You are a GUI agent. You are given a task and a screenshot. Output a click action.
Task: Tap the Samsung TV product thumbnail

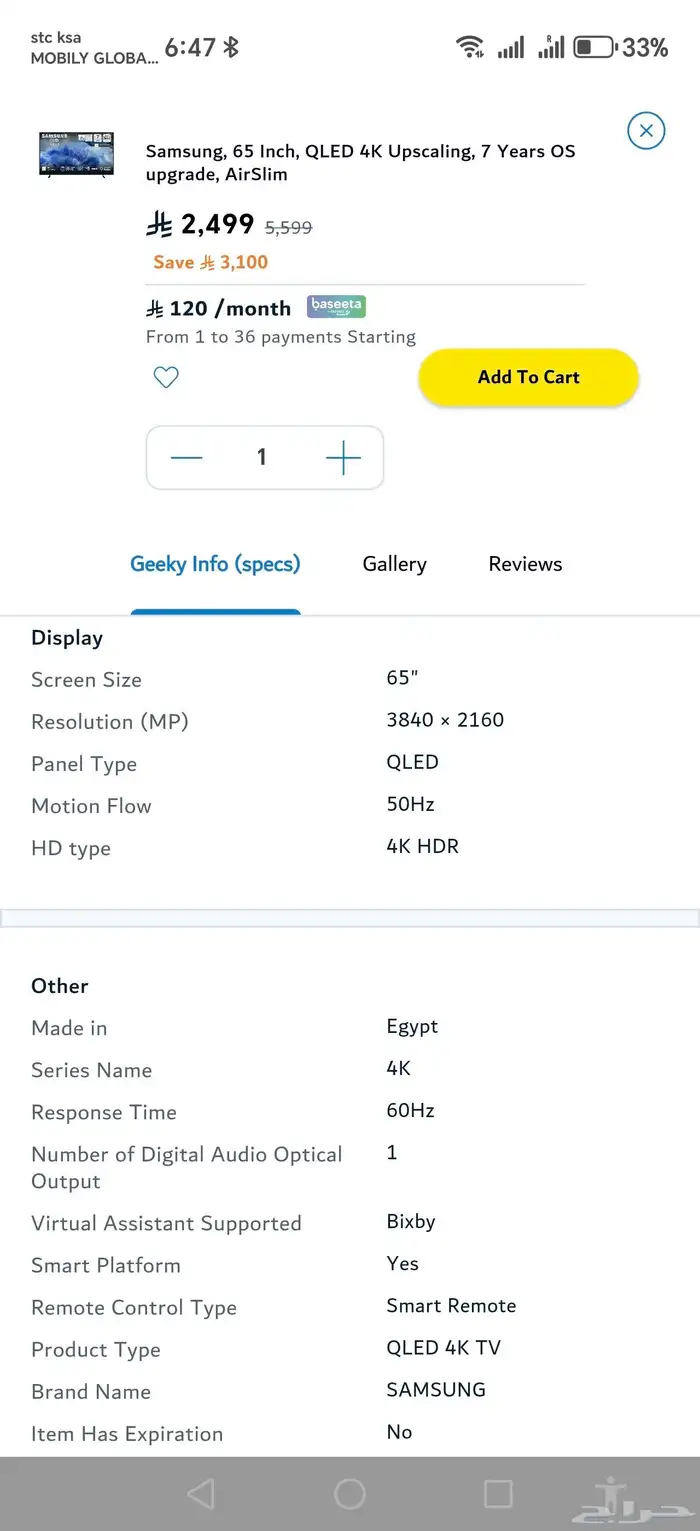coord(75,155)
